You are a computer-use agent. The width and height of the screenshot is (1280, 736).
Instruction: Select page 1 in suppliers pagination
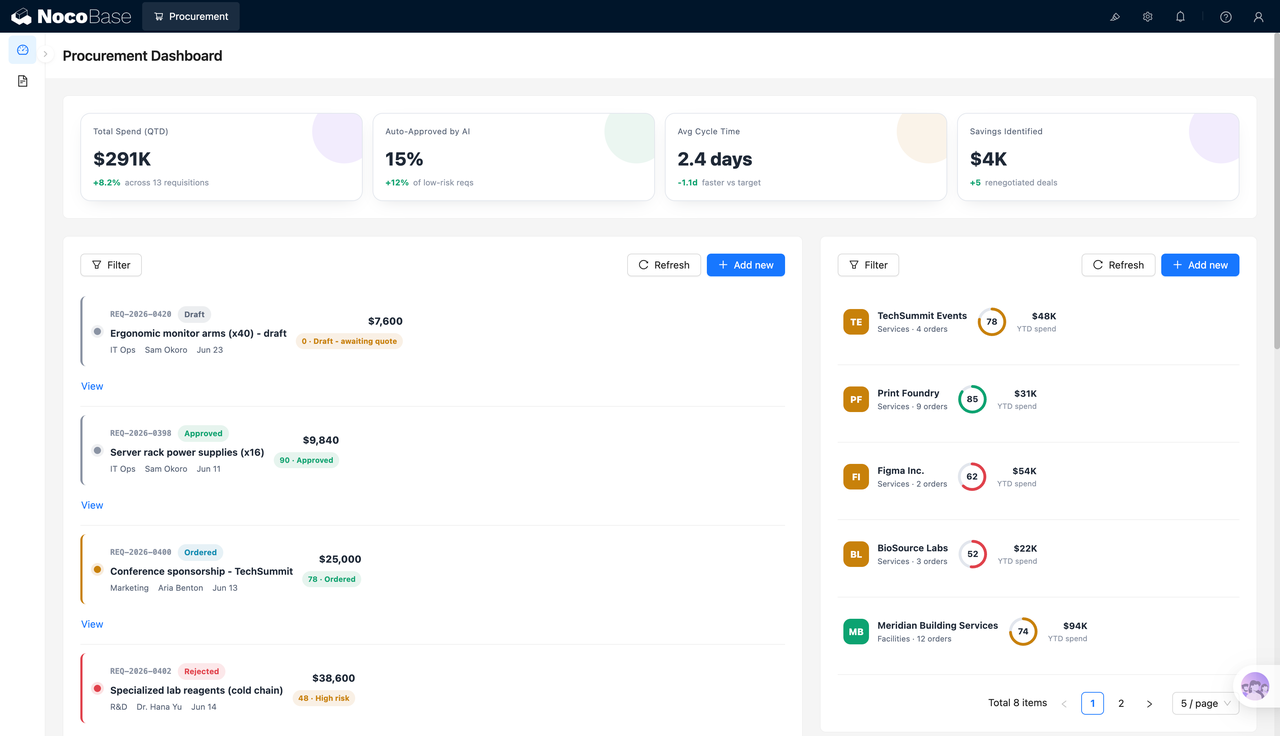[x=1092, y=703]
